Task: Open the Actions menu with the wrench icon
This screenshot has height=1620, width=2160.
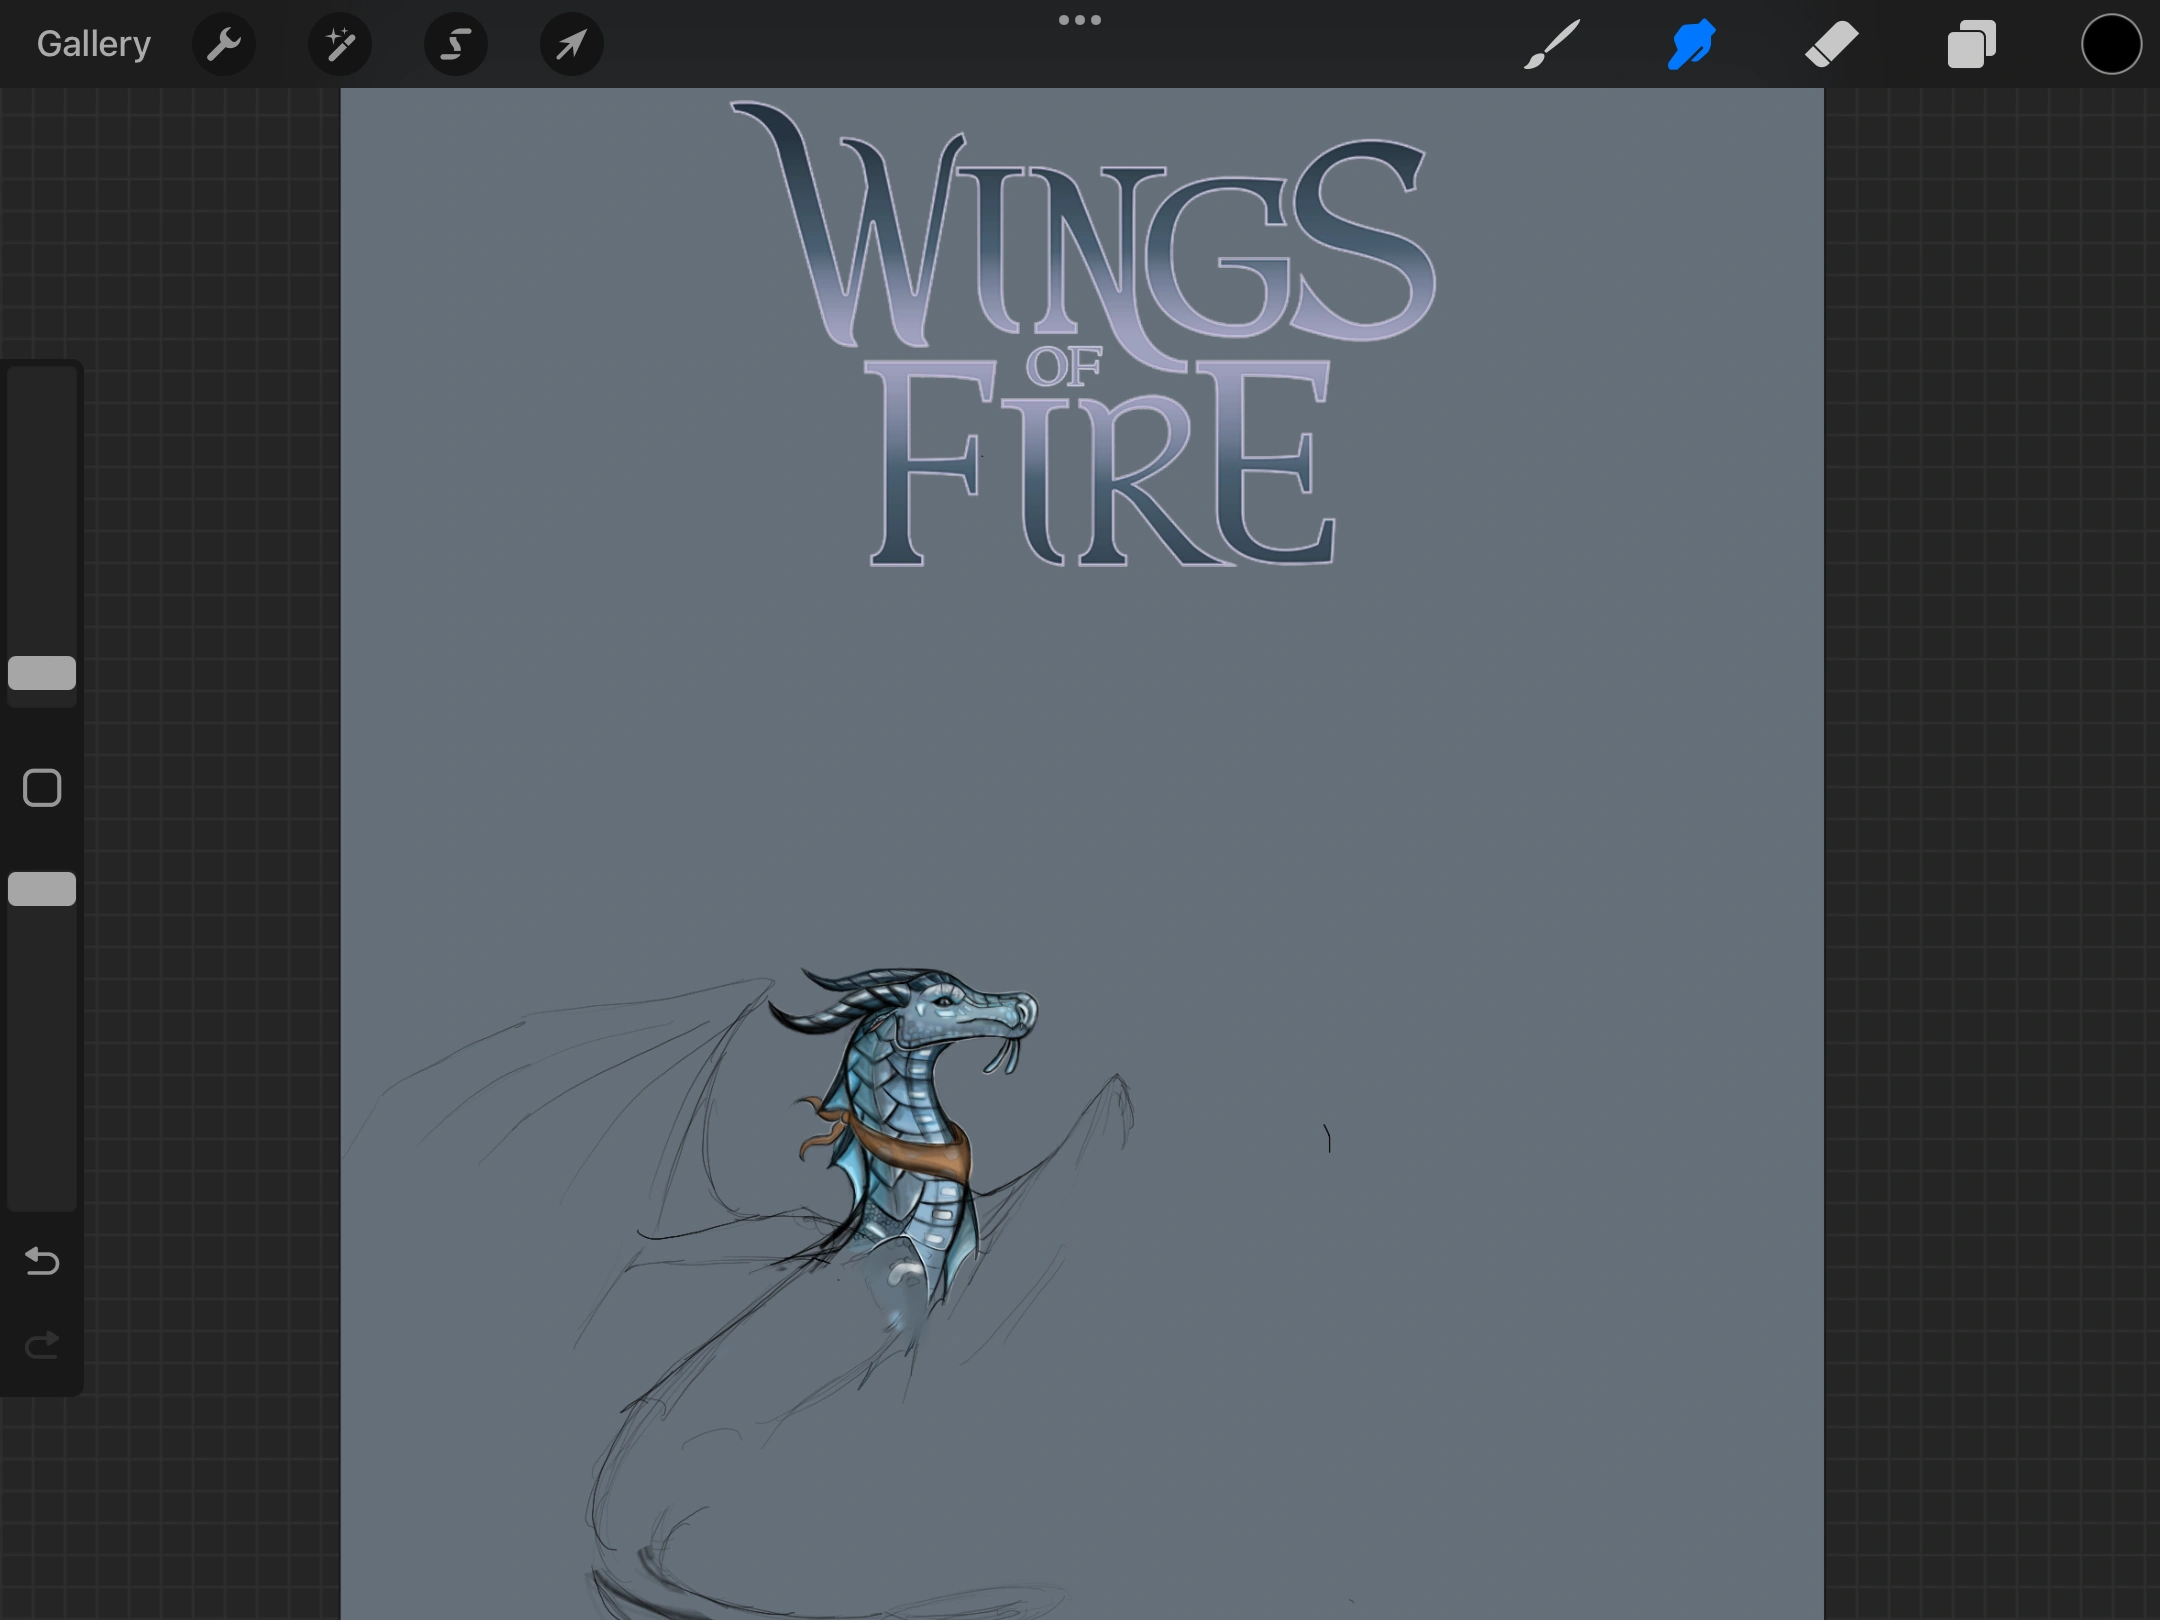Action: click(x=224, y=43)
